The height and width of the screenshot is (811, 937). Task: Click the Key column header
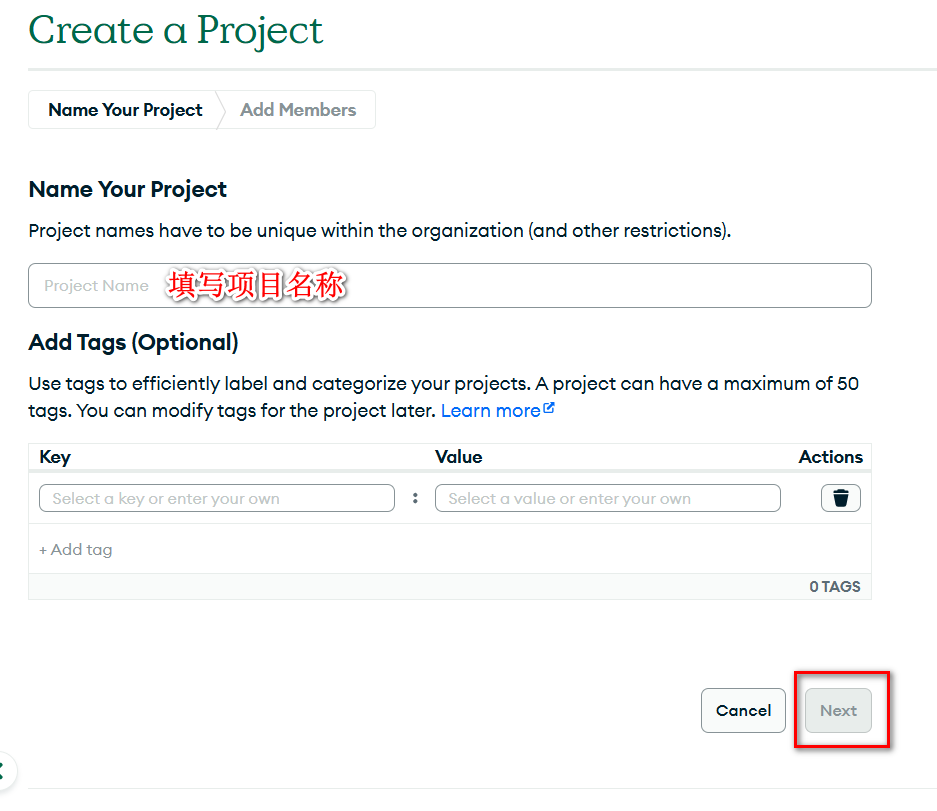(x=55, y=457)
